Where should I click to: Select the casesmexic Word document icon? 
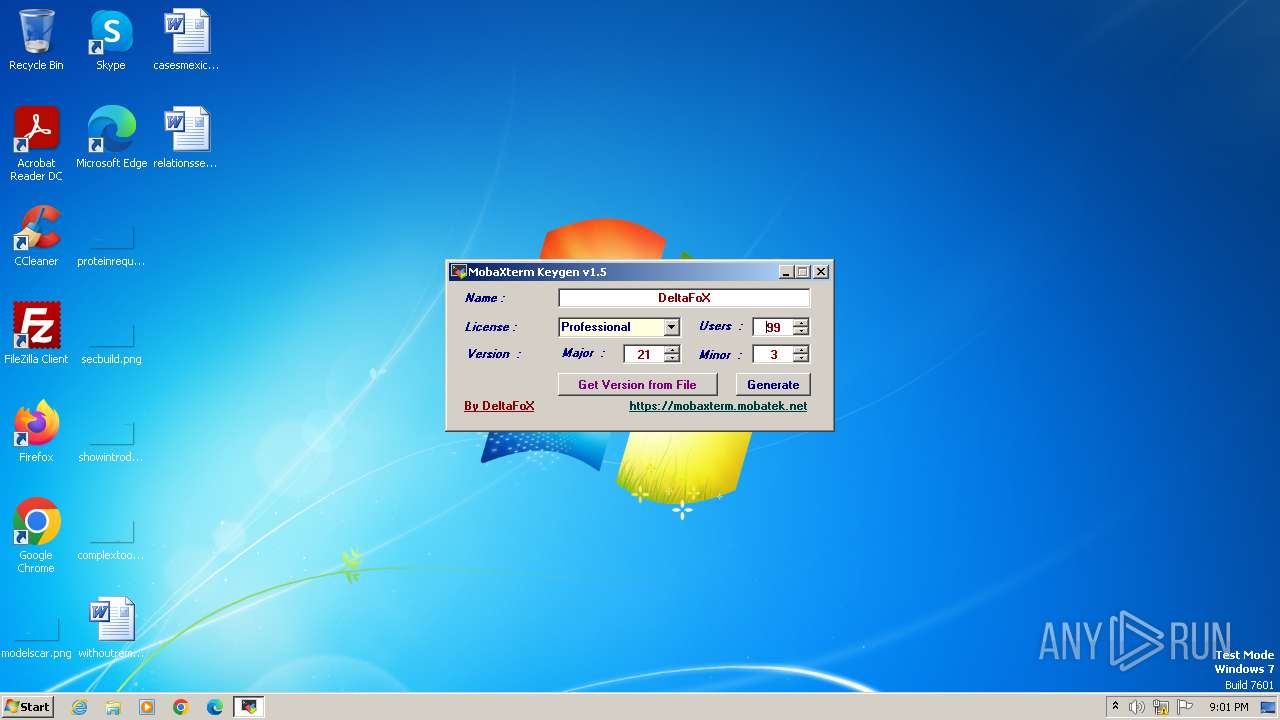click(x=186, y=40)
